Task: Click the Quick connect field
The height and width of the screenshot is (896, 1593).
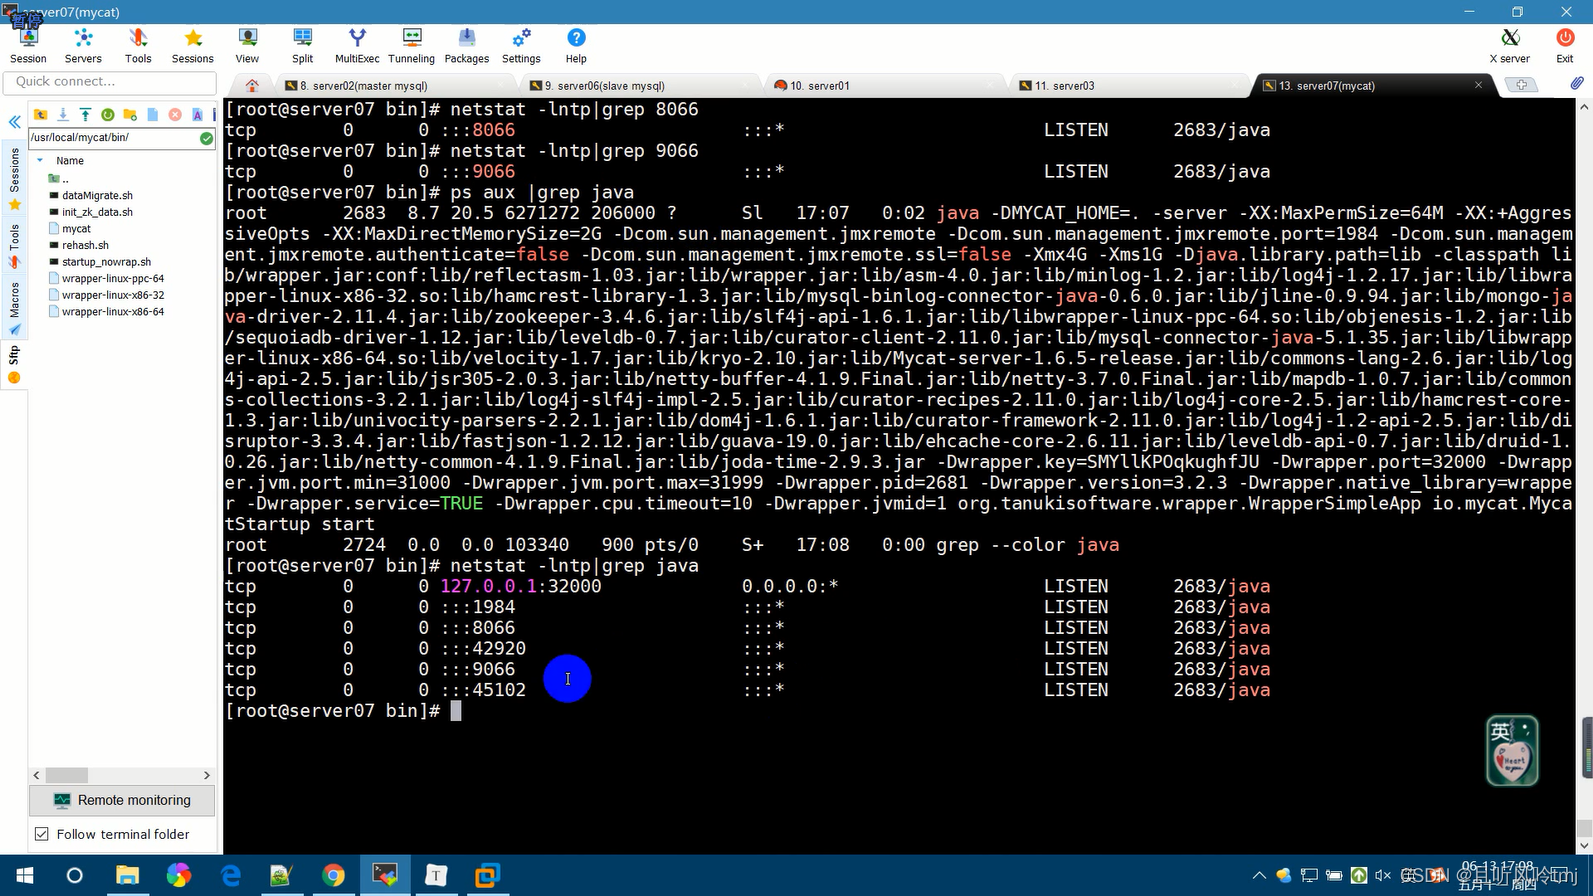Action: coord(111,82)
